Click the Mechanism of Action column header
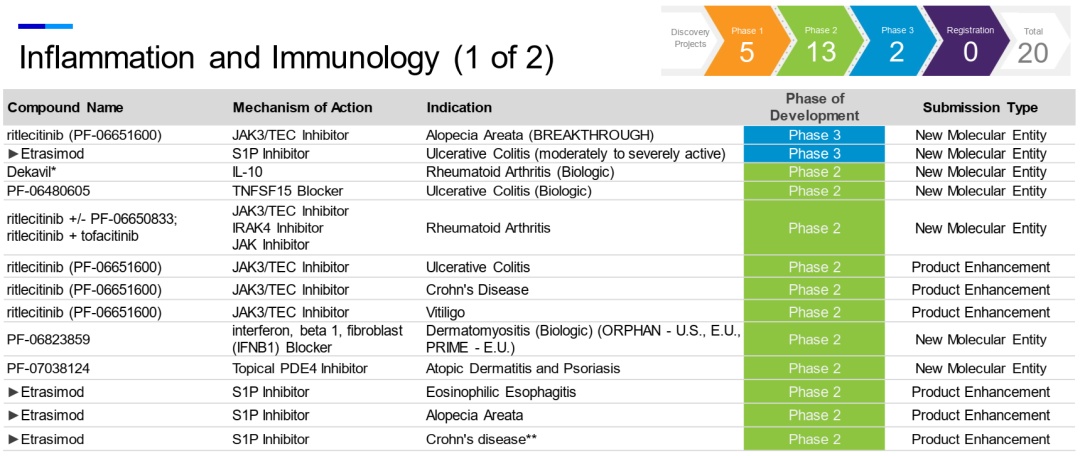The height and width of the screenshot is (456, 1080). tap(302, 107)
